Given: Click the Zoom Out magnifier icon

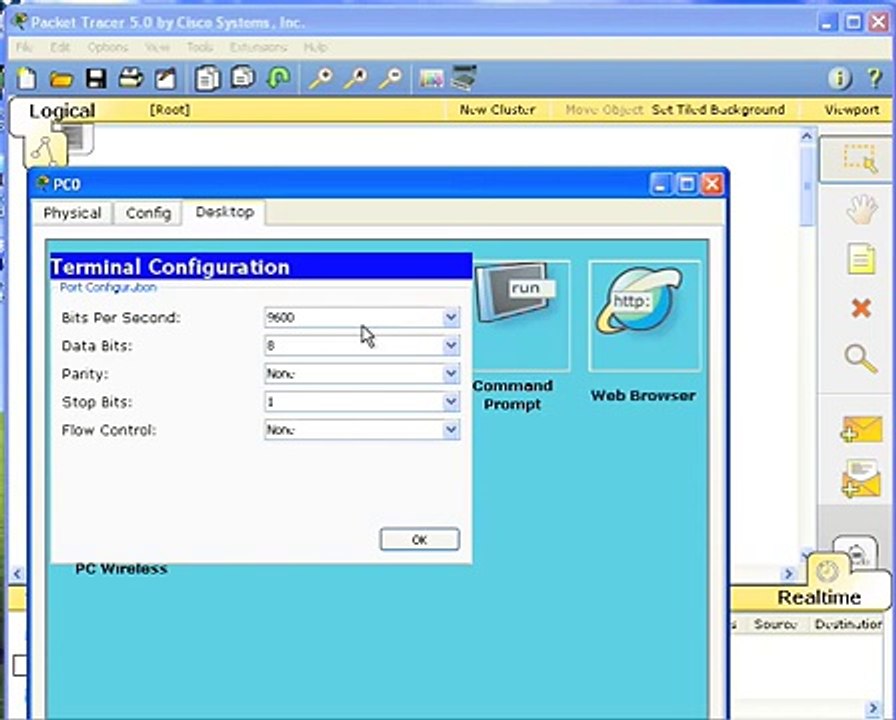Looking at the screenshot, I should (391, 78).
